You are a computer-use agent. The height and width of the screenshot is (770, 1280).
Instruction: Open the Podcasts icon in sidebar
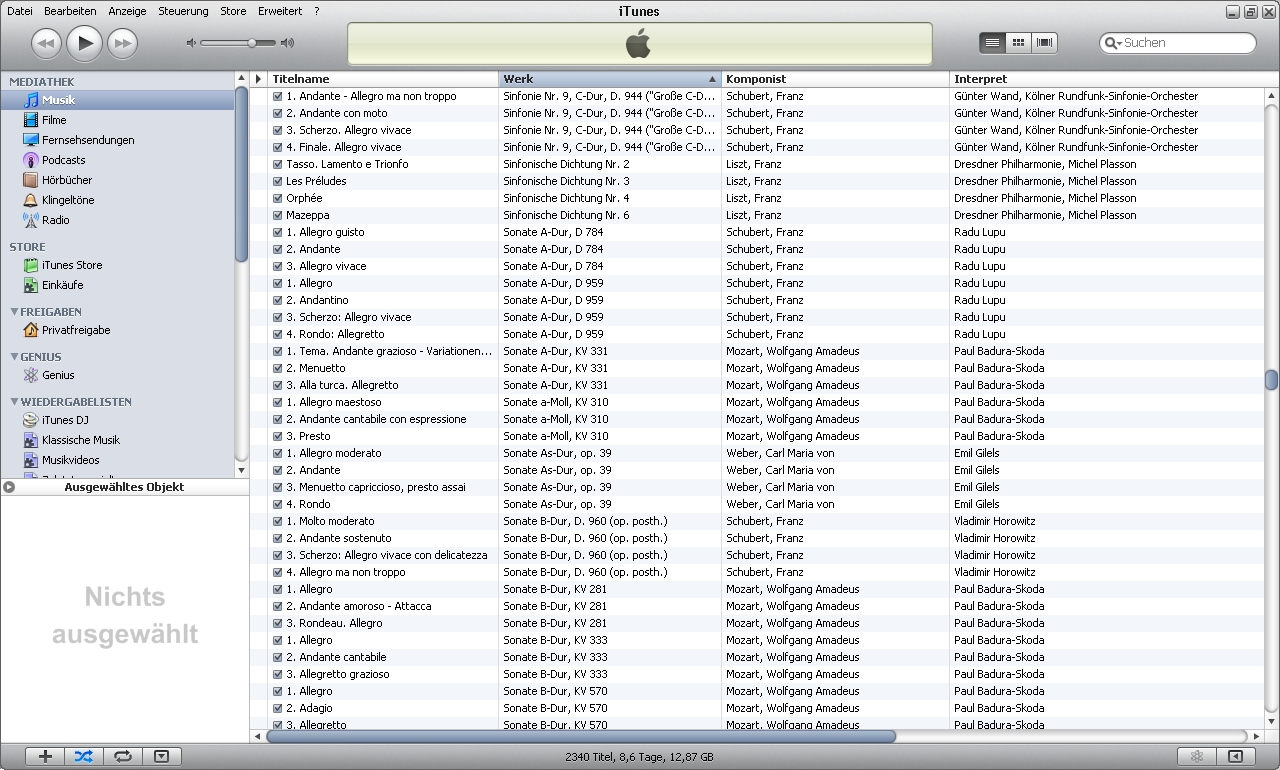click(31, 160)
